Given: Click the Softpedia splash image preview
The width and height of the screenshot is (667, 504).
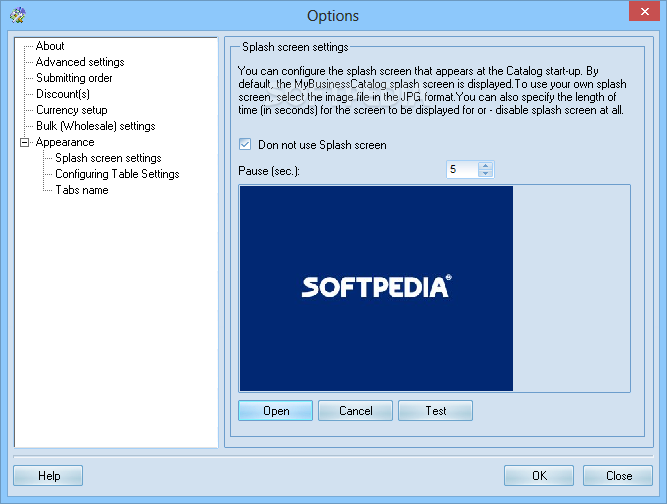Looking at the screenshot, I should [376, 288].
